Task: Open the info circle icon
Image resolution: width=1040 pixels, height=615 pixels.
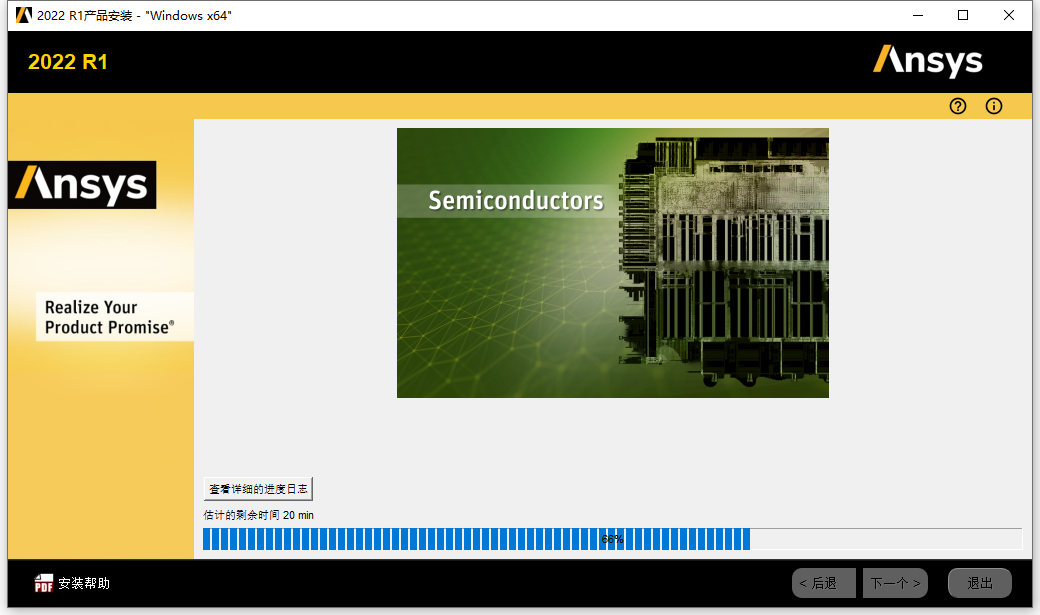Action: [994, 106]
